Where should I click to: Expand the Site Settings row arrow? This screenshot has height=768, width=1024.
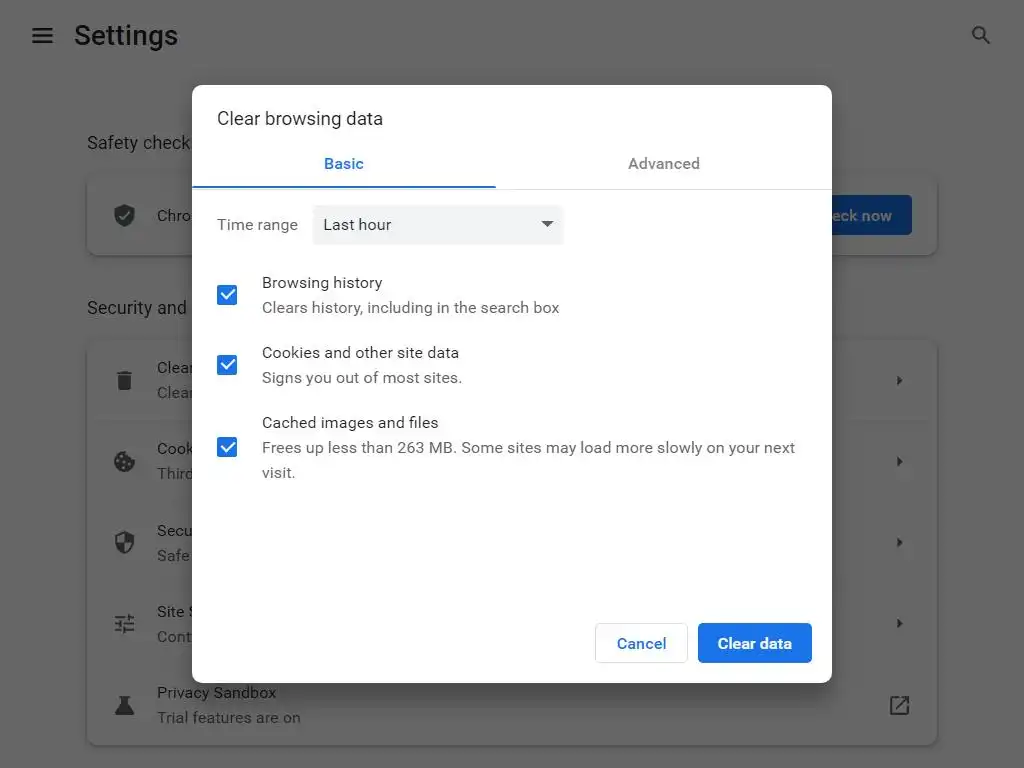[899, 623]
